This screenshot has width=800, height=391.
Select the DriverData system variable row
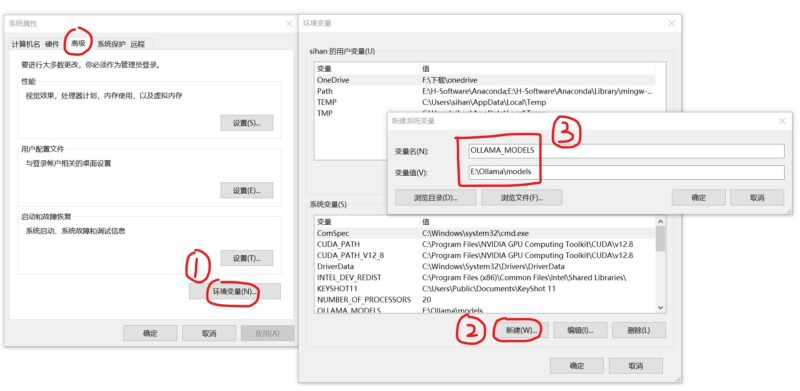[485, 266]
